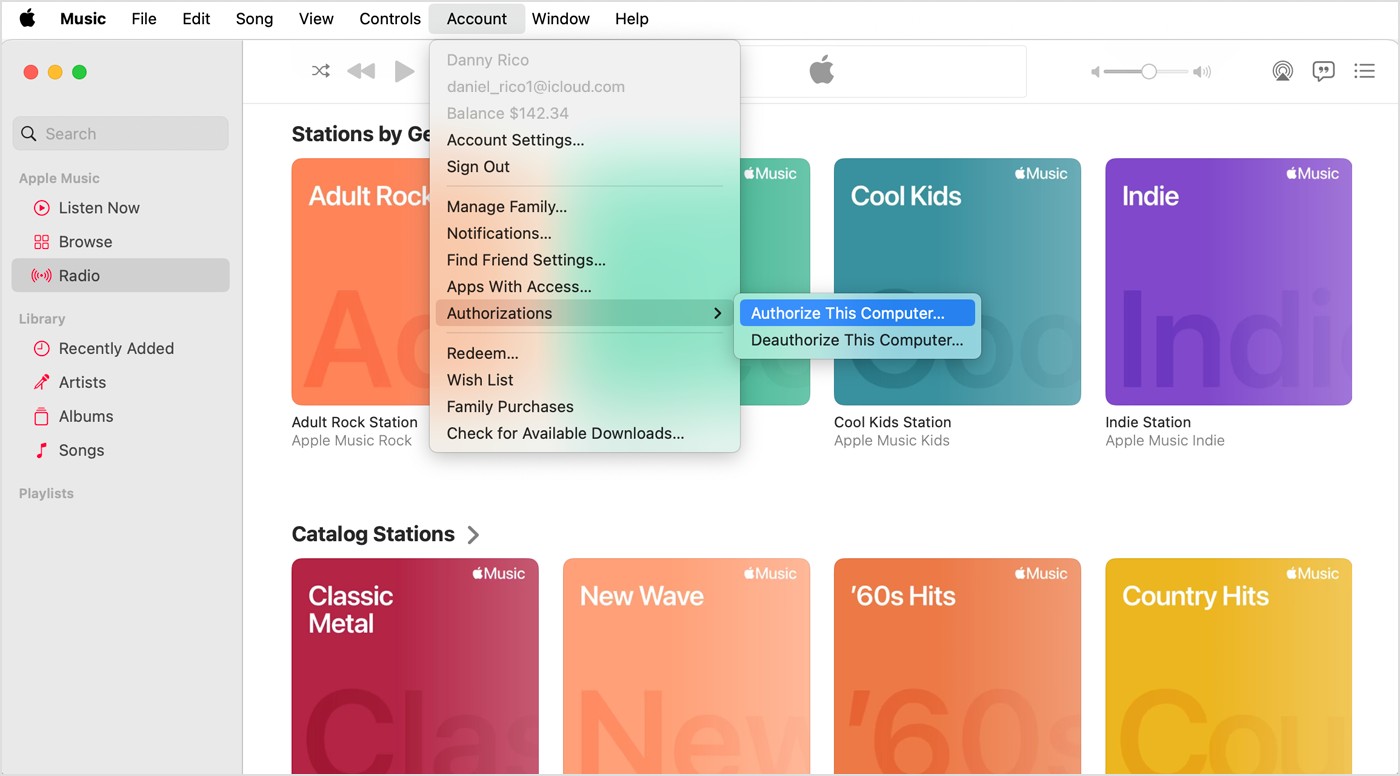Screen dimensions: 1400x776
Task: Open the Classic Metal station tile
Action: coord(415,665)
